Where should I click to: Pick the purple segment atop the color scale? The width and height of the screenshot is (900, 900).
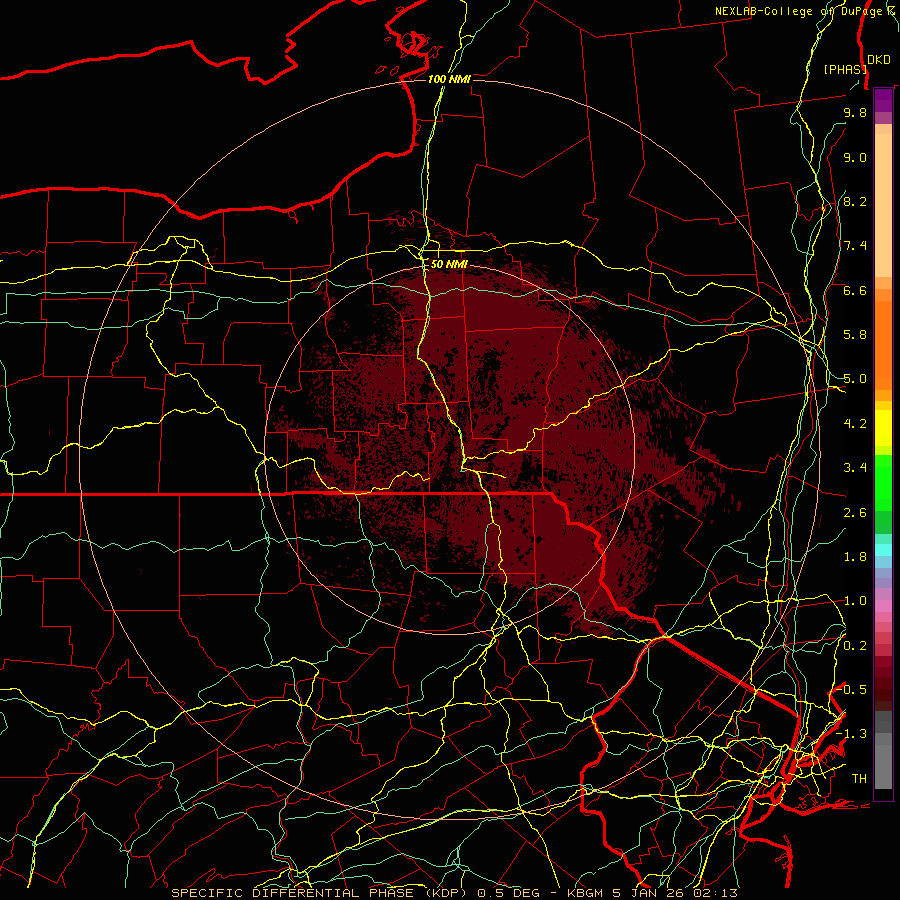883,100
